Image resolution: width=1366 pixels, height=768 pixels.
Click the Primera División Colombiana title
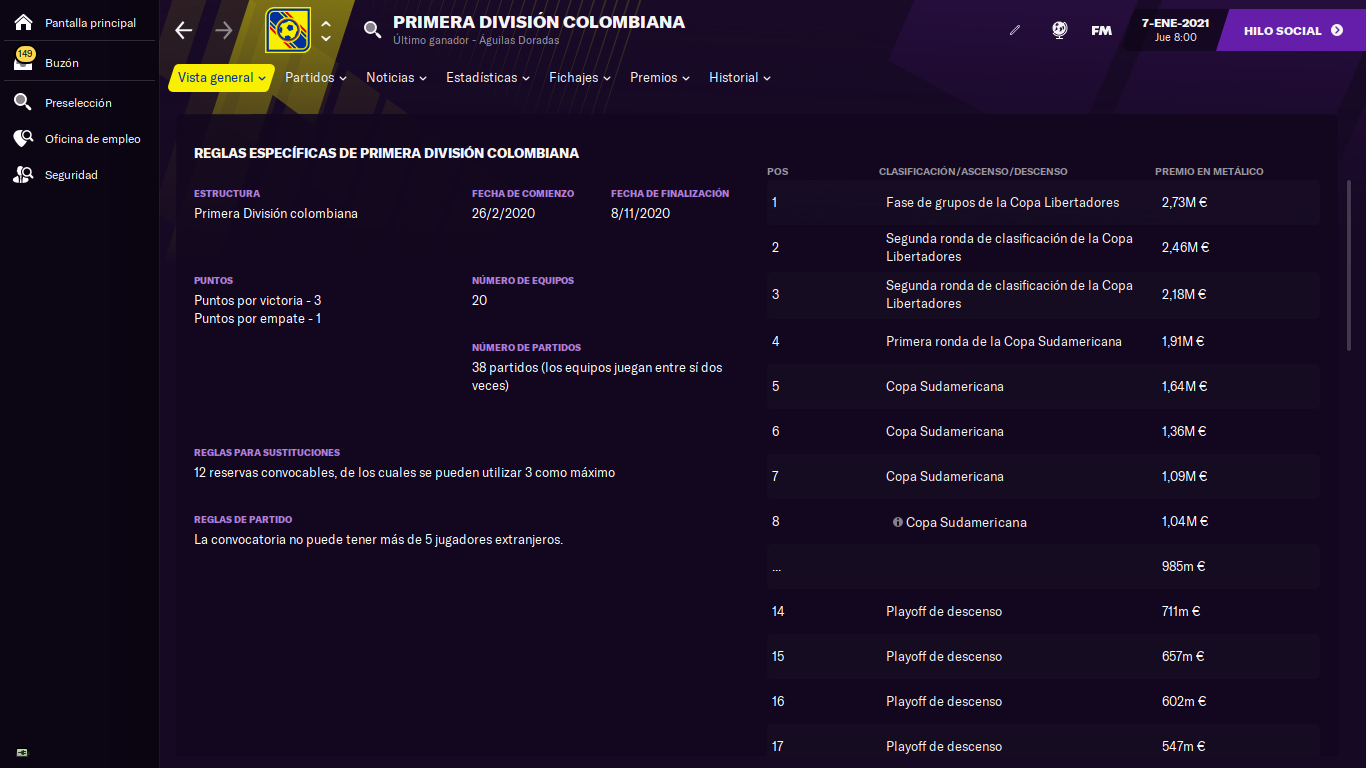[x=539, y=22]
